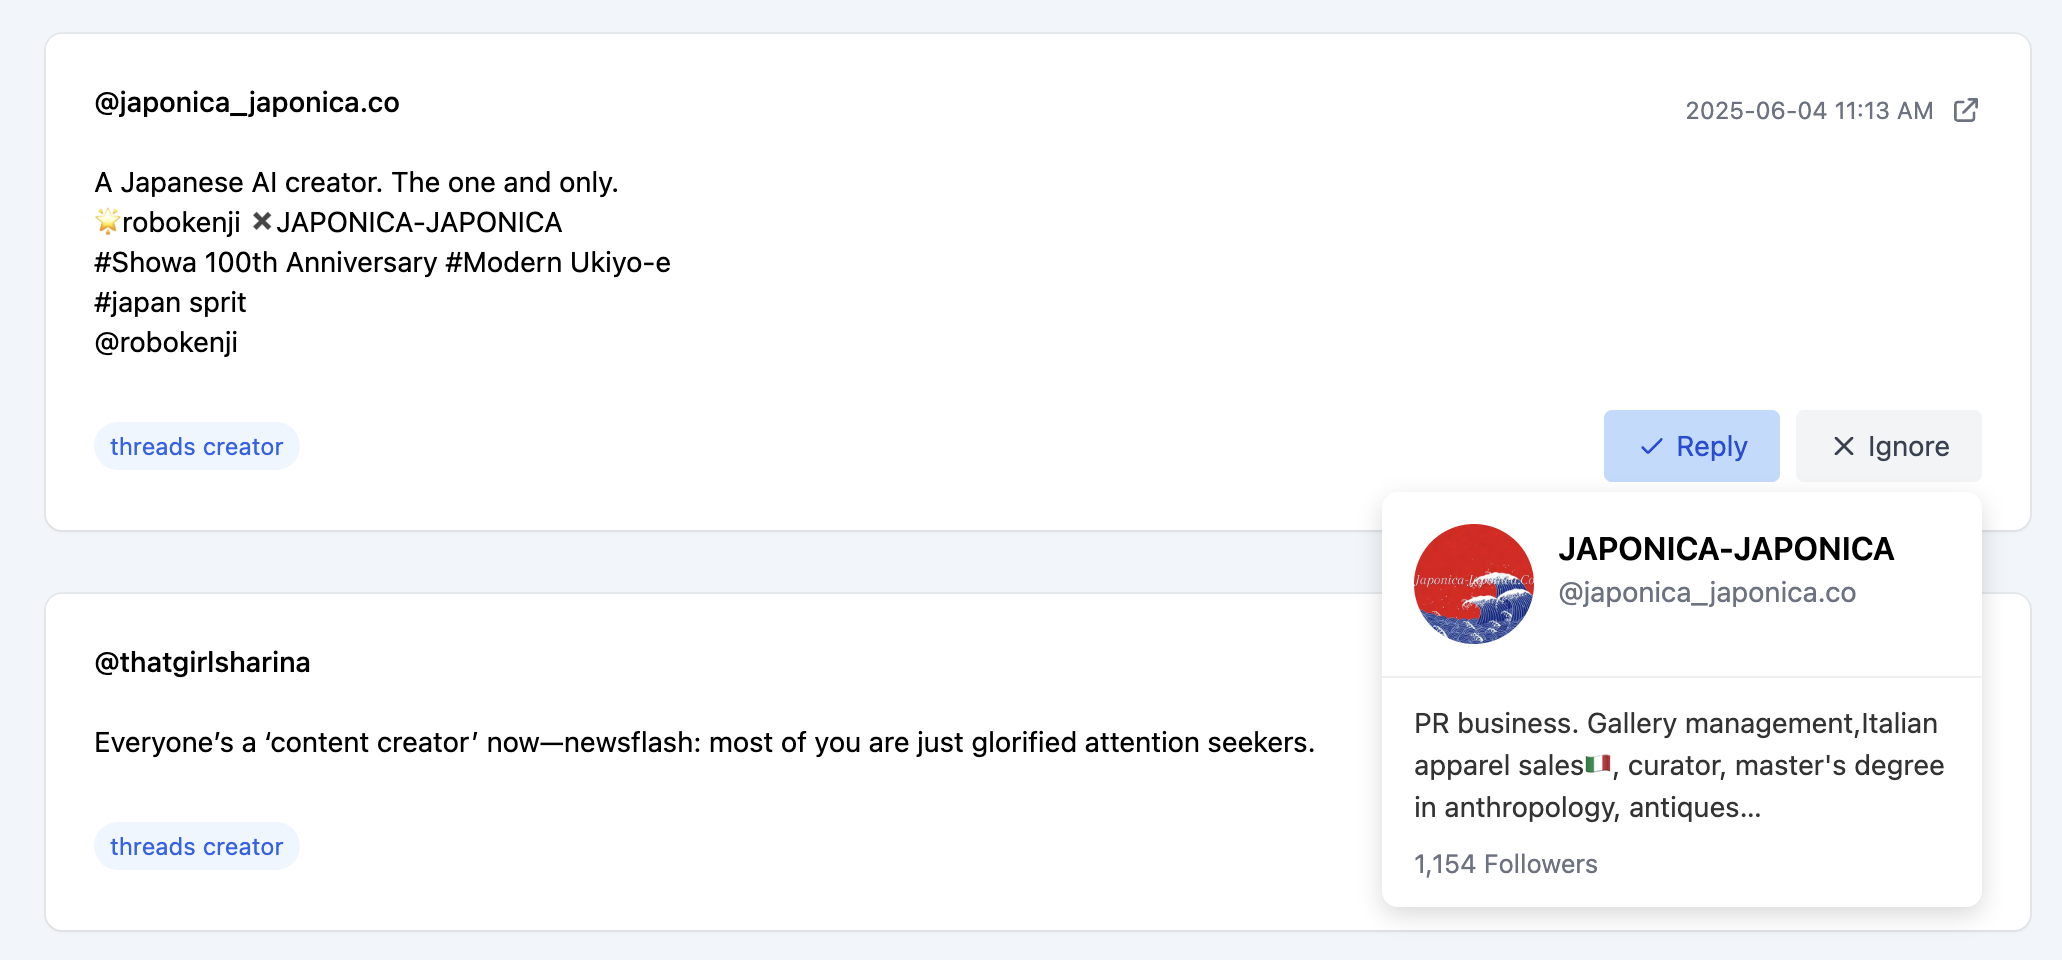The width and height of the screenshot is (2062, 960).
Task: Click the Italian flag emoji in bio
Action: 1598,764
